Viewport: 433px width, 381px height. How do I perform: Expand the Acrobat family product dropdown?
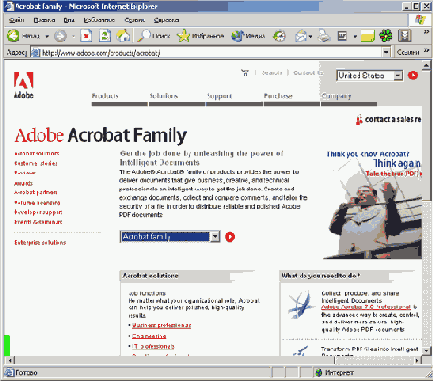coord(215,237)
